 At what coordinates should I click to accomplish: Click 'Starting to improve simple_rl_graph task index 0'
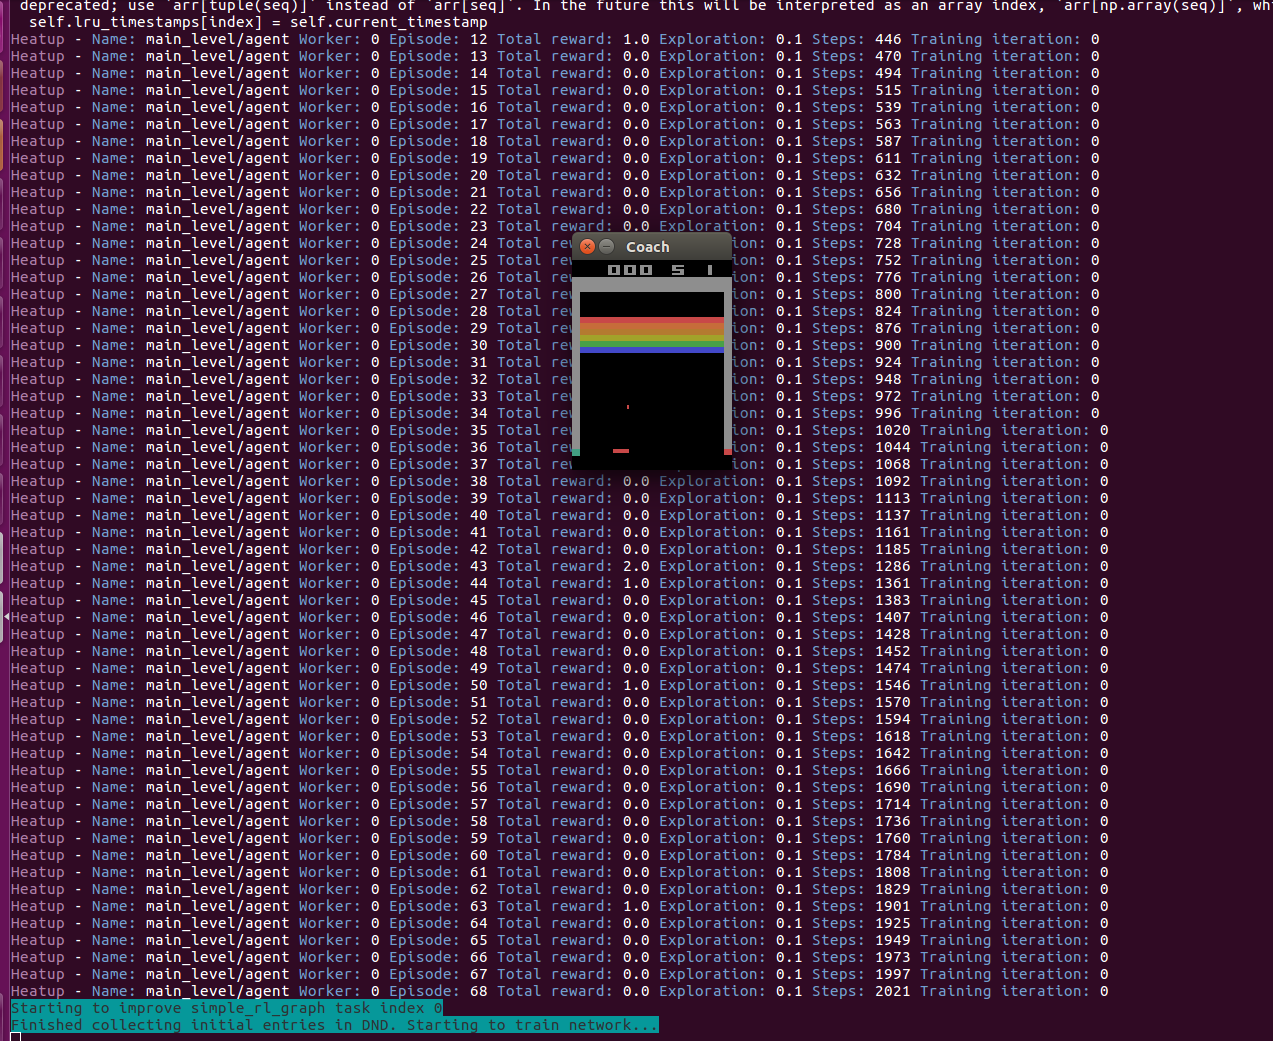227,1008
